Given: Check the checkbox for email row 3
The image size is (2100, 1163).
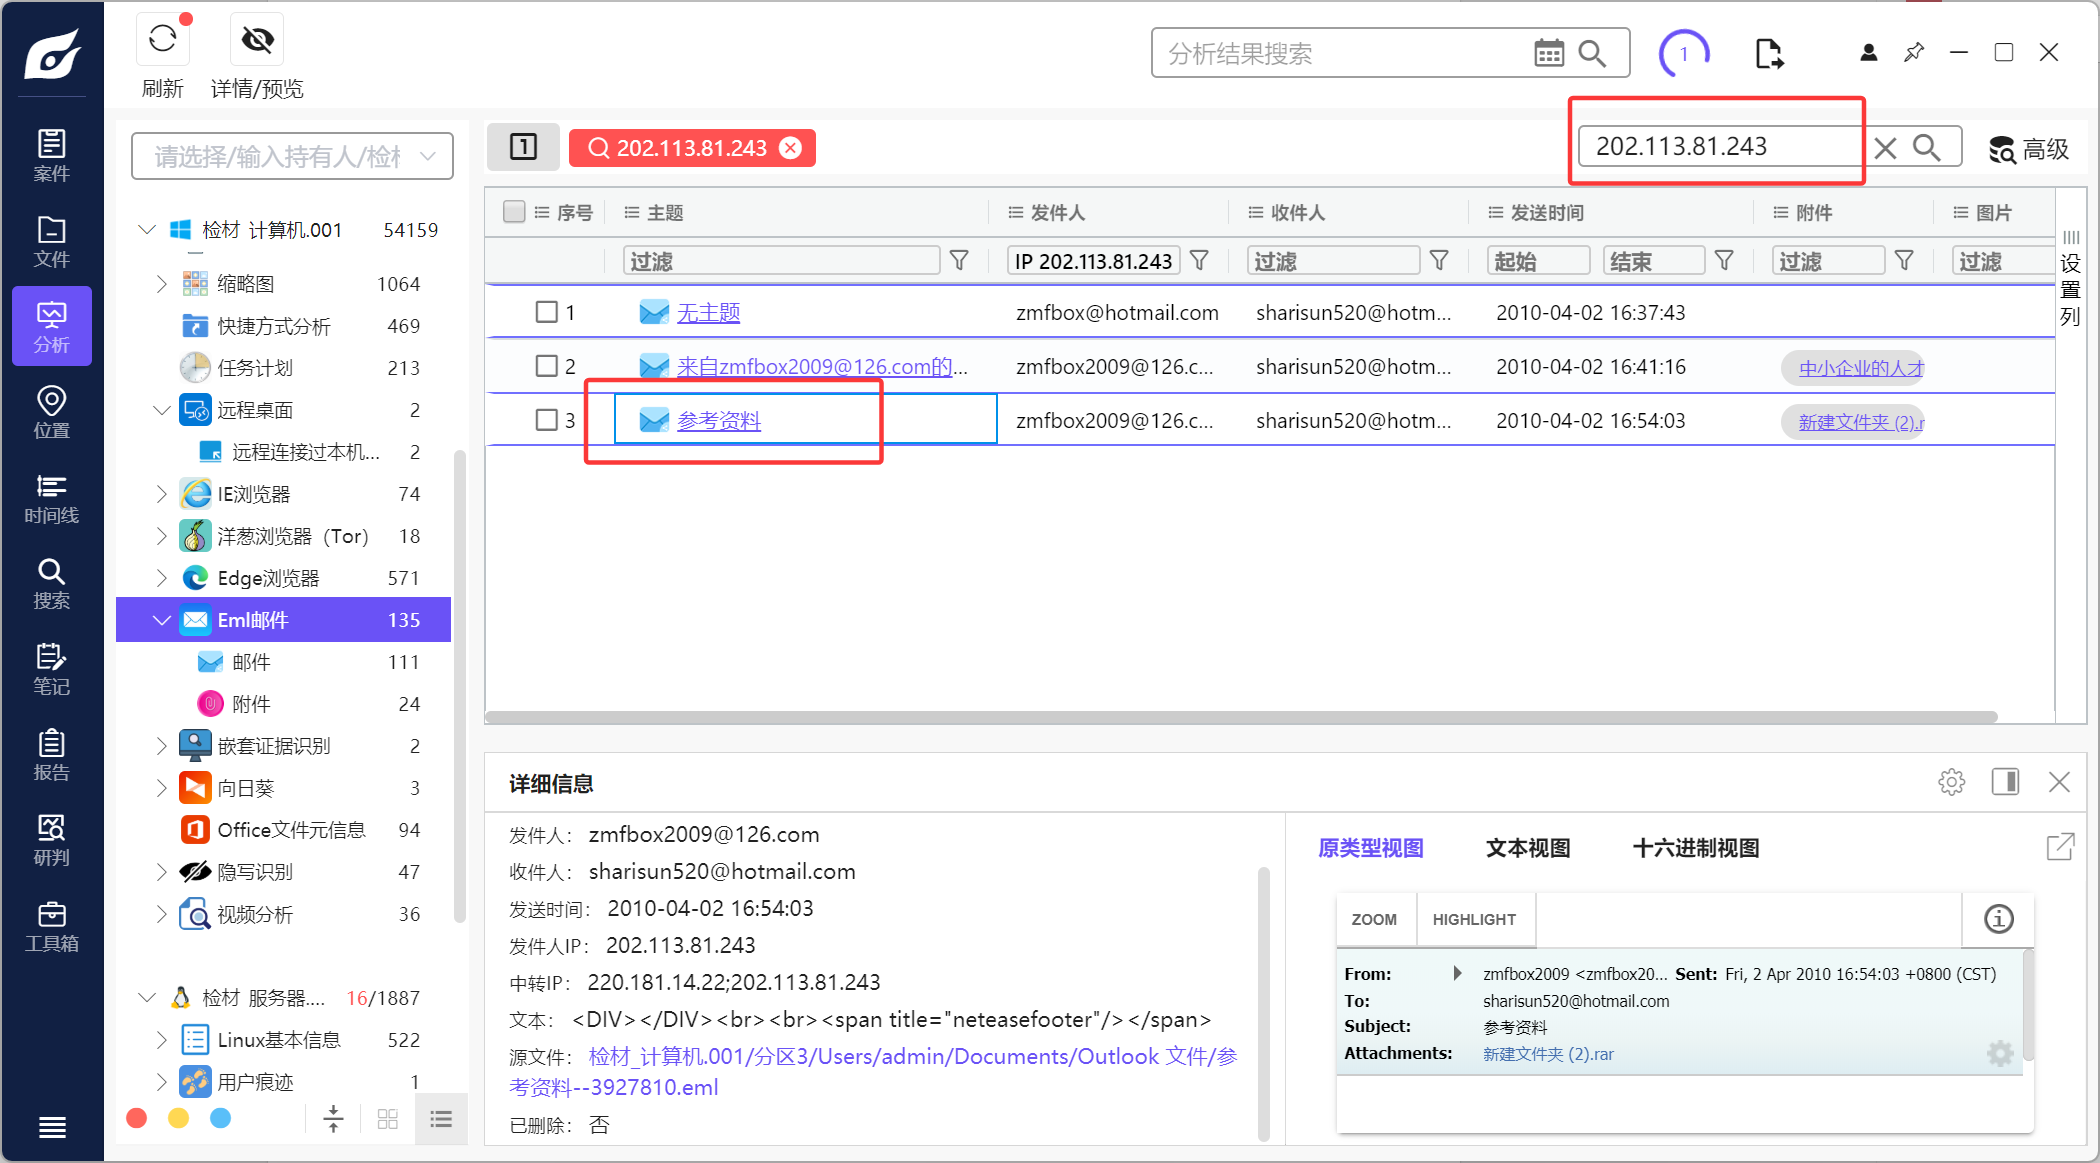Looking at the screenshot, I should click(x=546, y=420).
